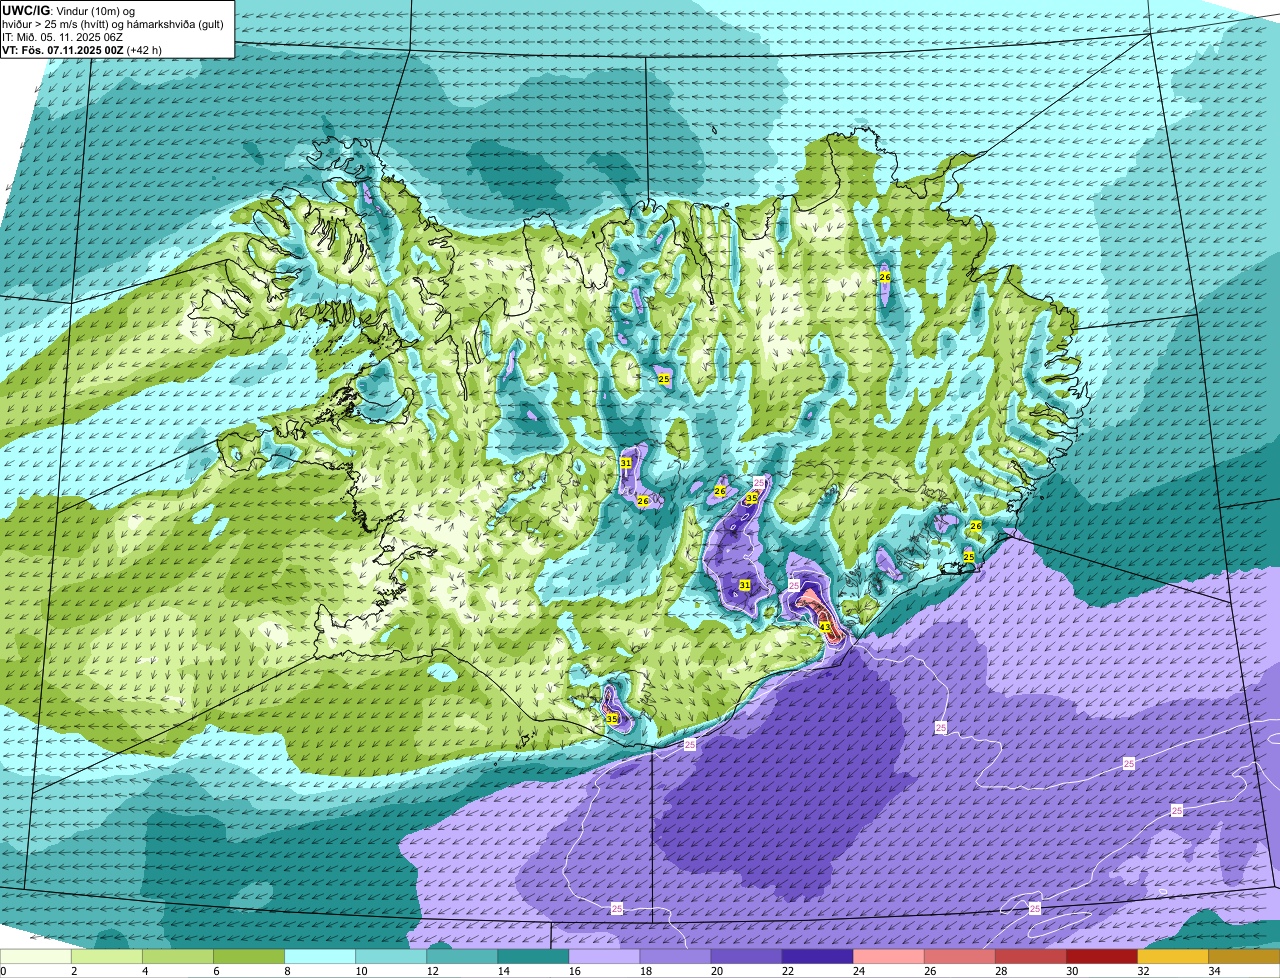
Task: Choose teal legend swatch between 12 and 14
Action: pos(462,957)
